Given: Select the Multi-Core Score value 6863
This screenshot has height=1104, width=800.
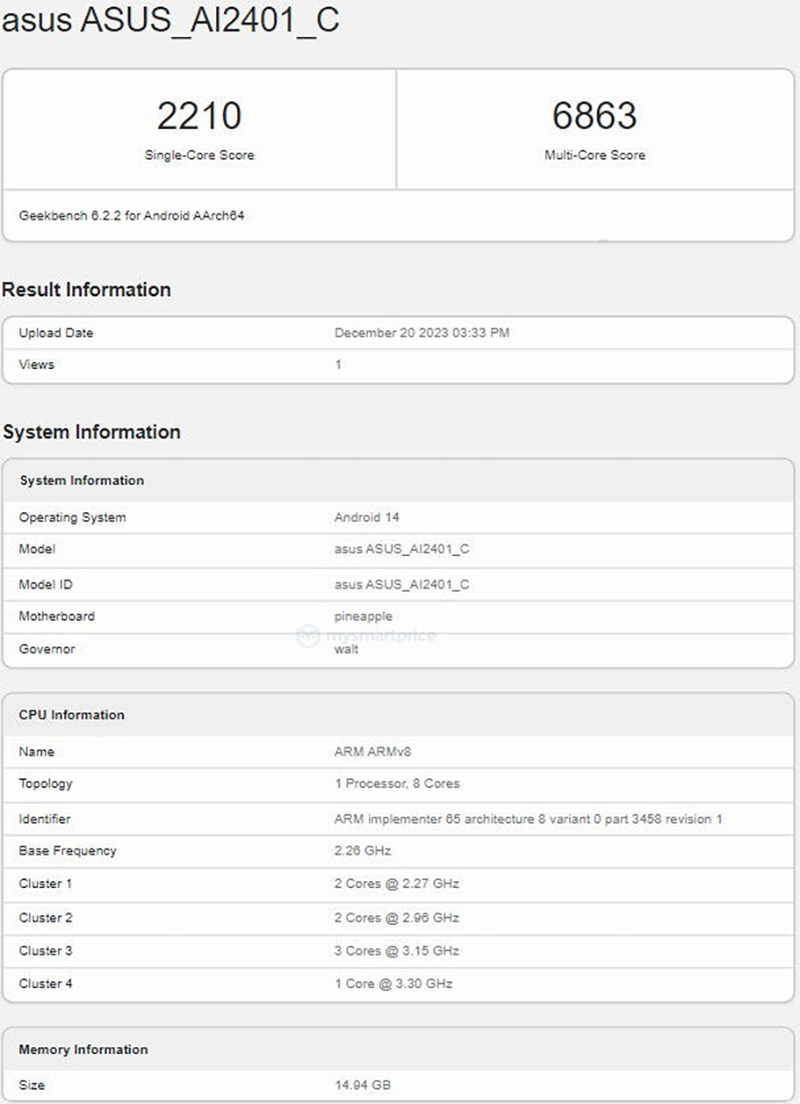Looking at the screenshot, I should [x=594, y=115].
